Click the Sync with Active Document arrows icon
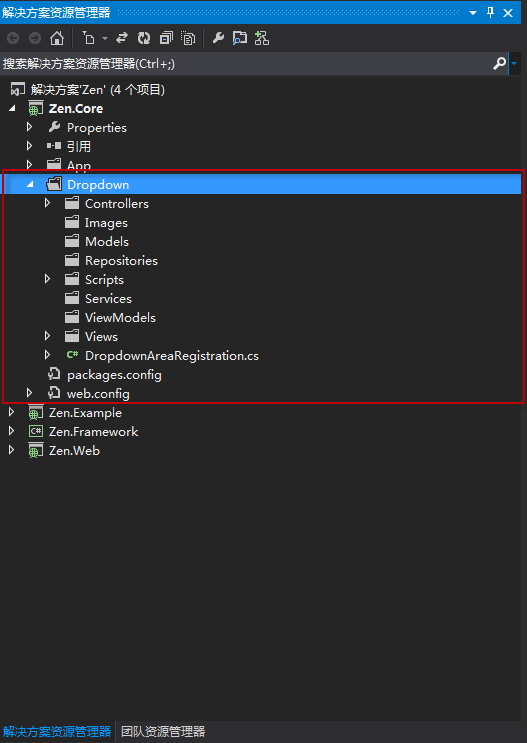This screenshot has height=743, width=527. click(x=122, y=38)
